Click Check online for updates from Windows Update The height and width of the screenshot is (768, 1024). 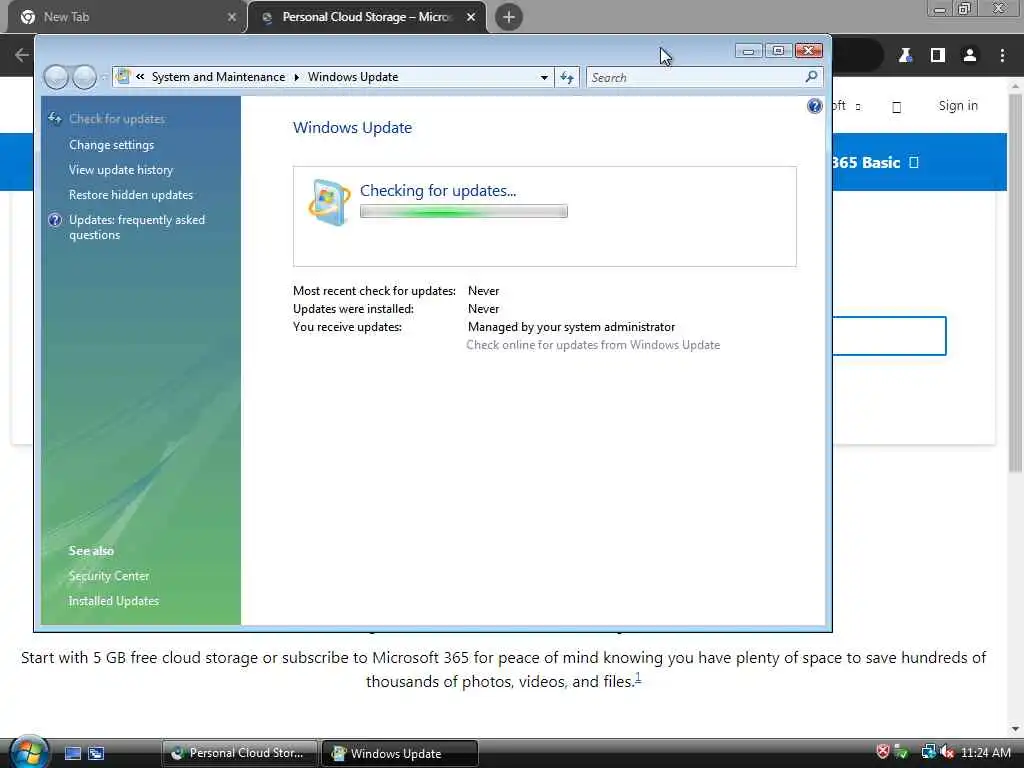click(593, 345)
